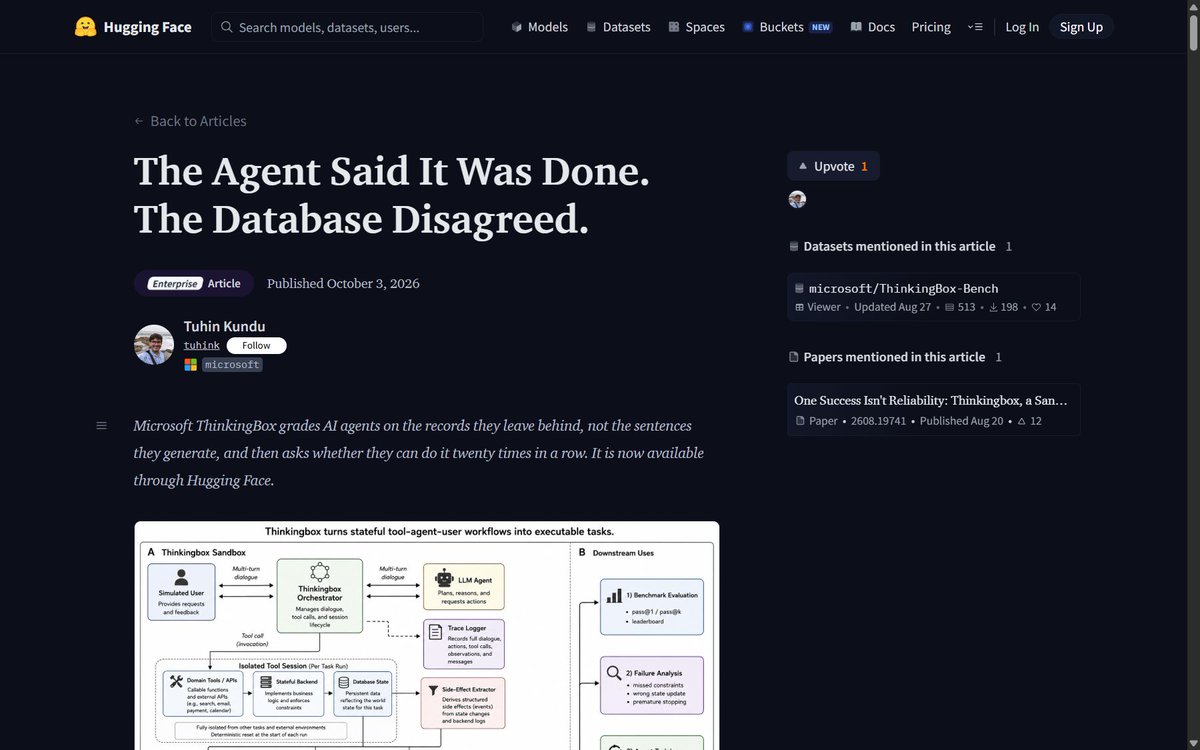This screenshot has width=1200, height=750.
Task: Click the Enterprise Article badge
Action: coord(194,283)
